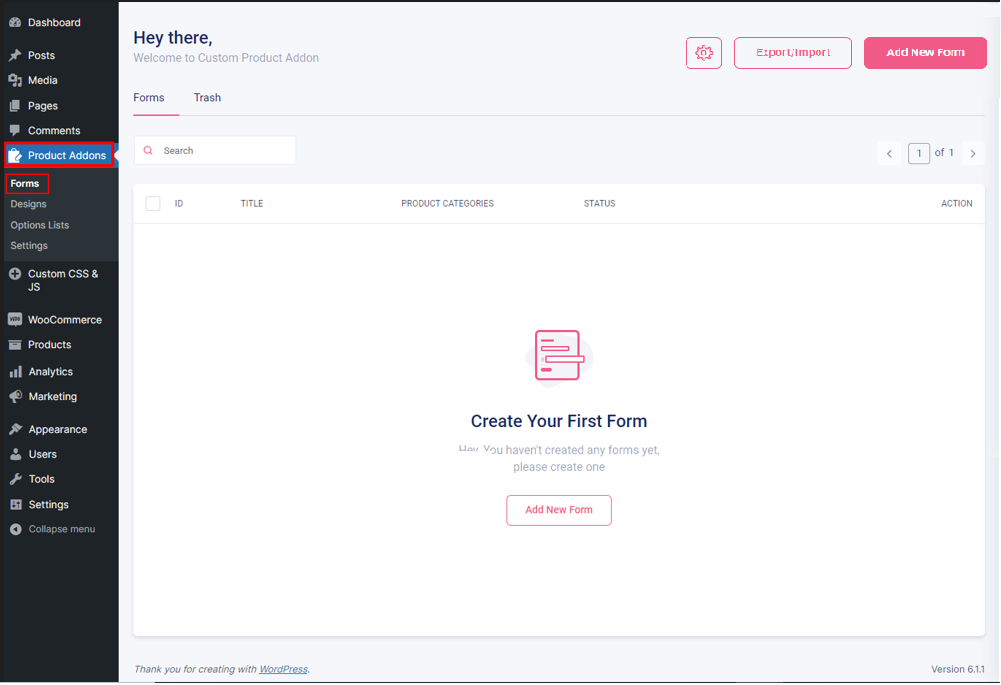Click the current page number box

click(919, 153)
